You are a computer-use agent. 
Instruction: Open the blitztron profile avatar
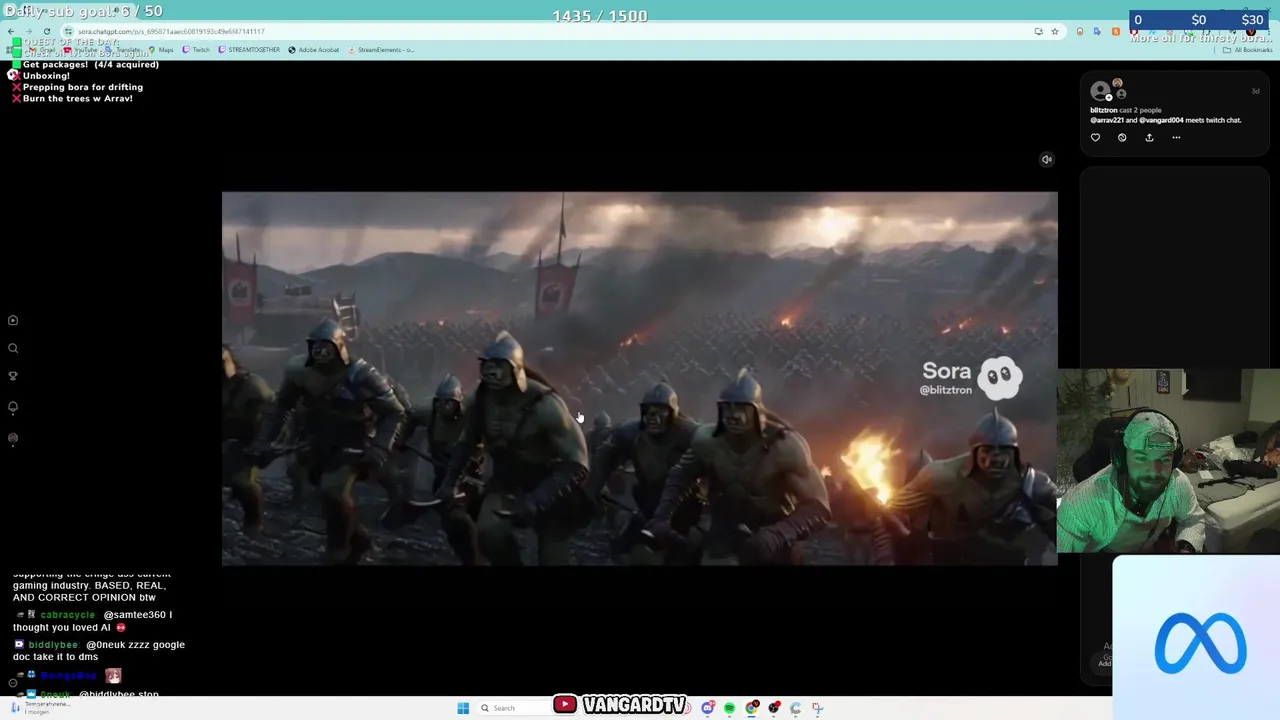(1100, 92)
